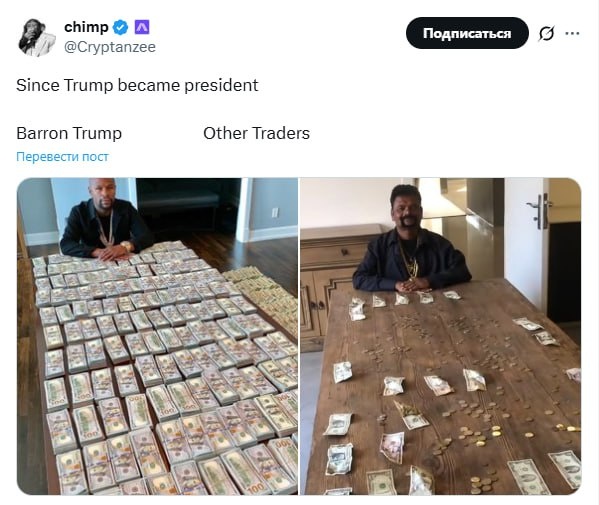The height and width of the screenshot is (505, 599).
Task: Open the right photo with coins table
Action: click(440, 336)
